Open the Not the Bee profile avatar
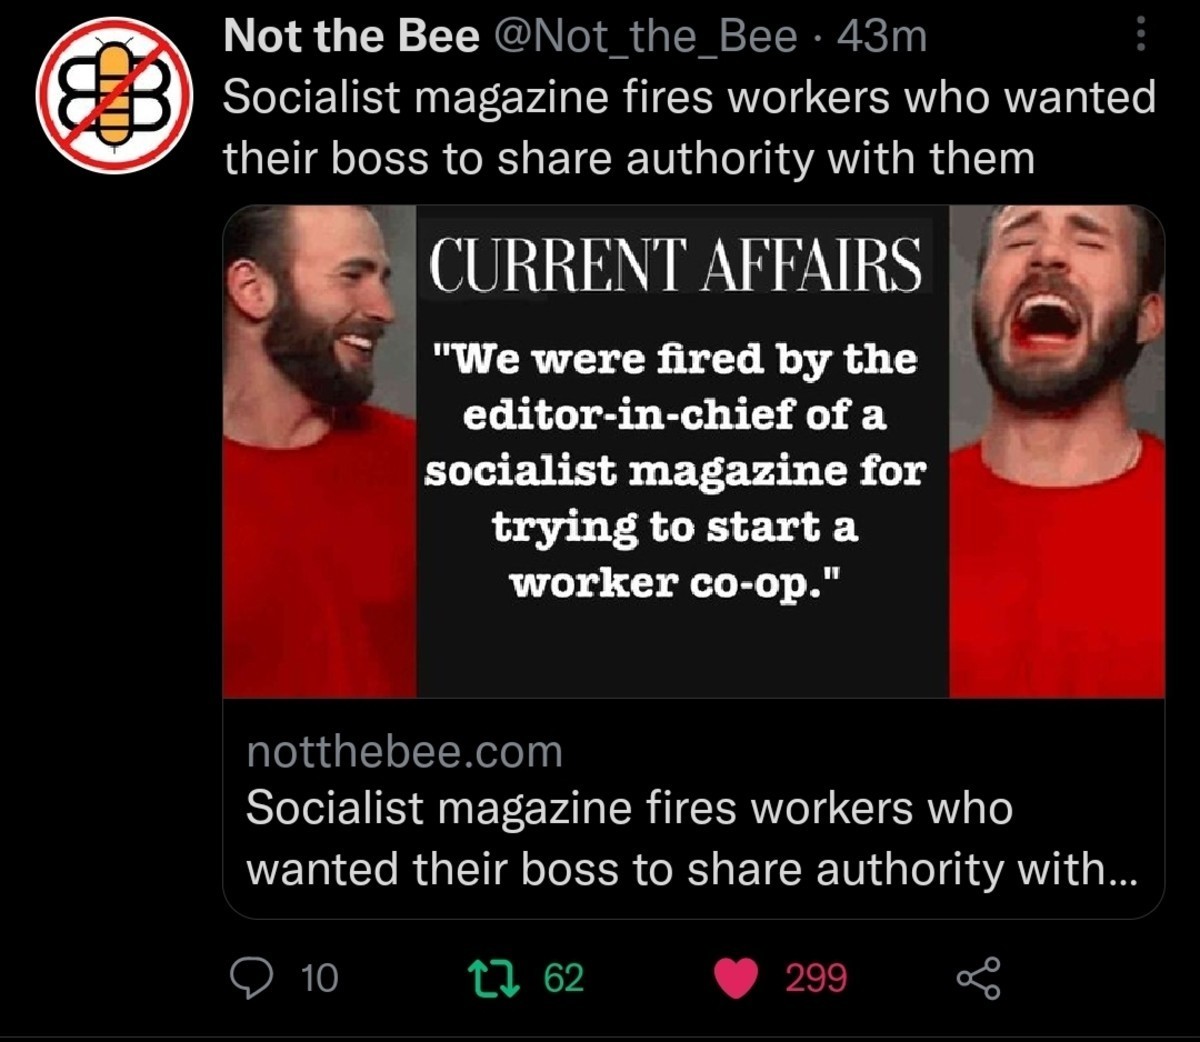The width and height of the screenshot is (1200, 1042). click(115, 96)
